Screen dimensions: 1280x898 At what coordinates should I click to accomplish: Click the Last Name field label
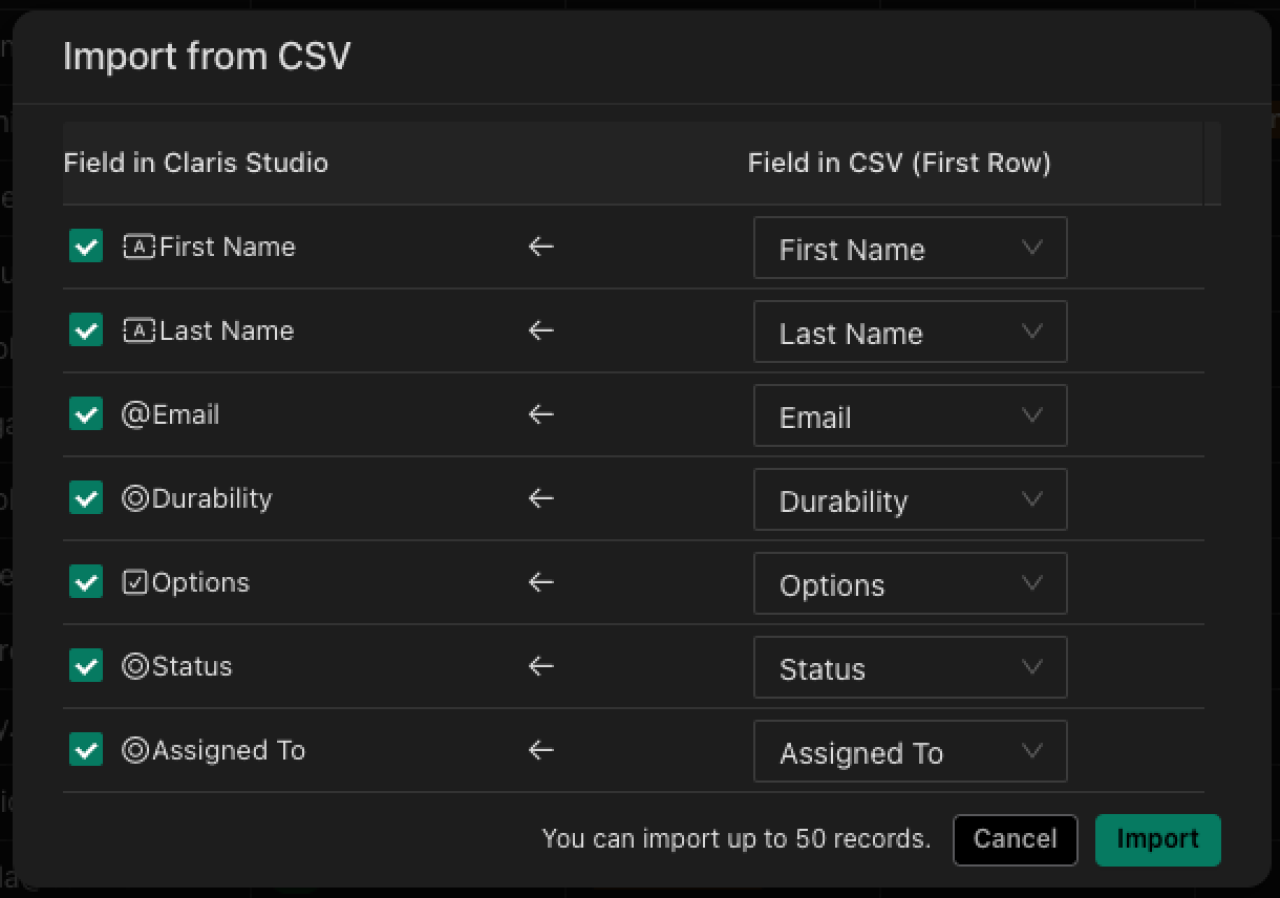click(x=227, y=331)
